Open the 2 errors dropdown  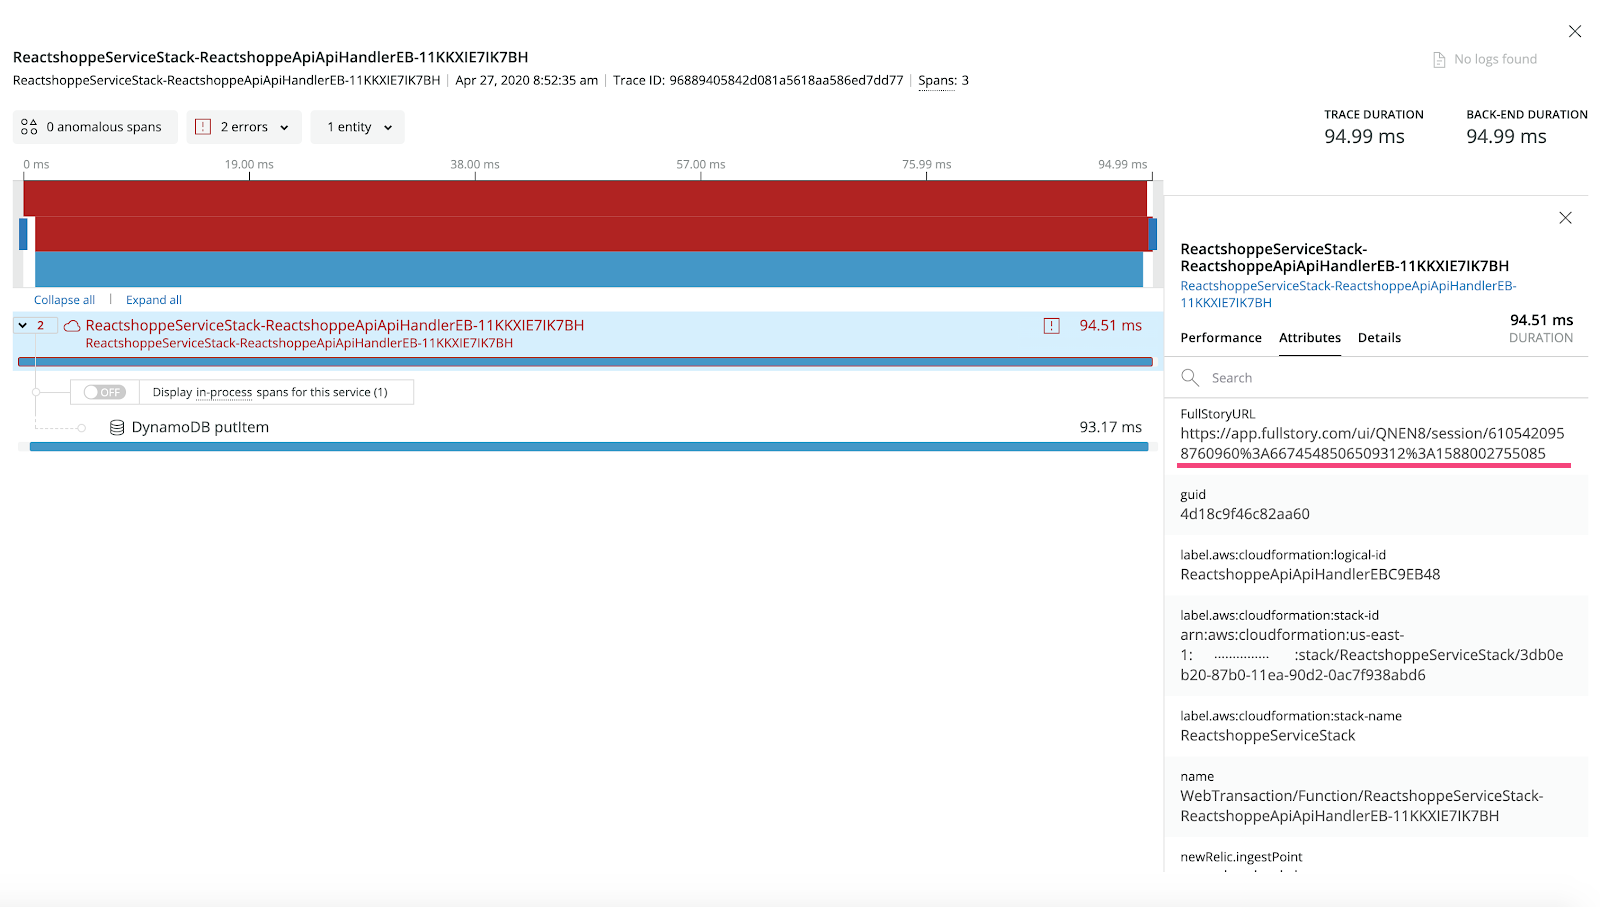click(244, 127)
